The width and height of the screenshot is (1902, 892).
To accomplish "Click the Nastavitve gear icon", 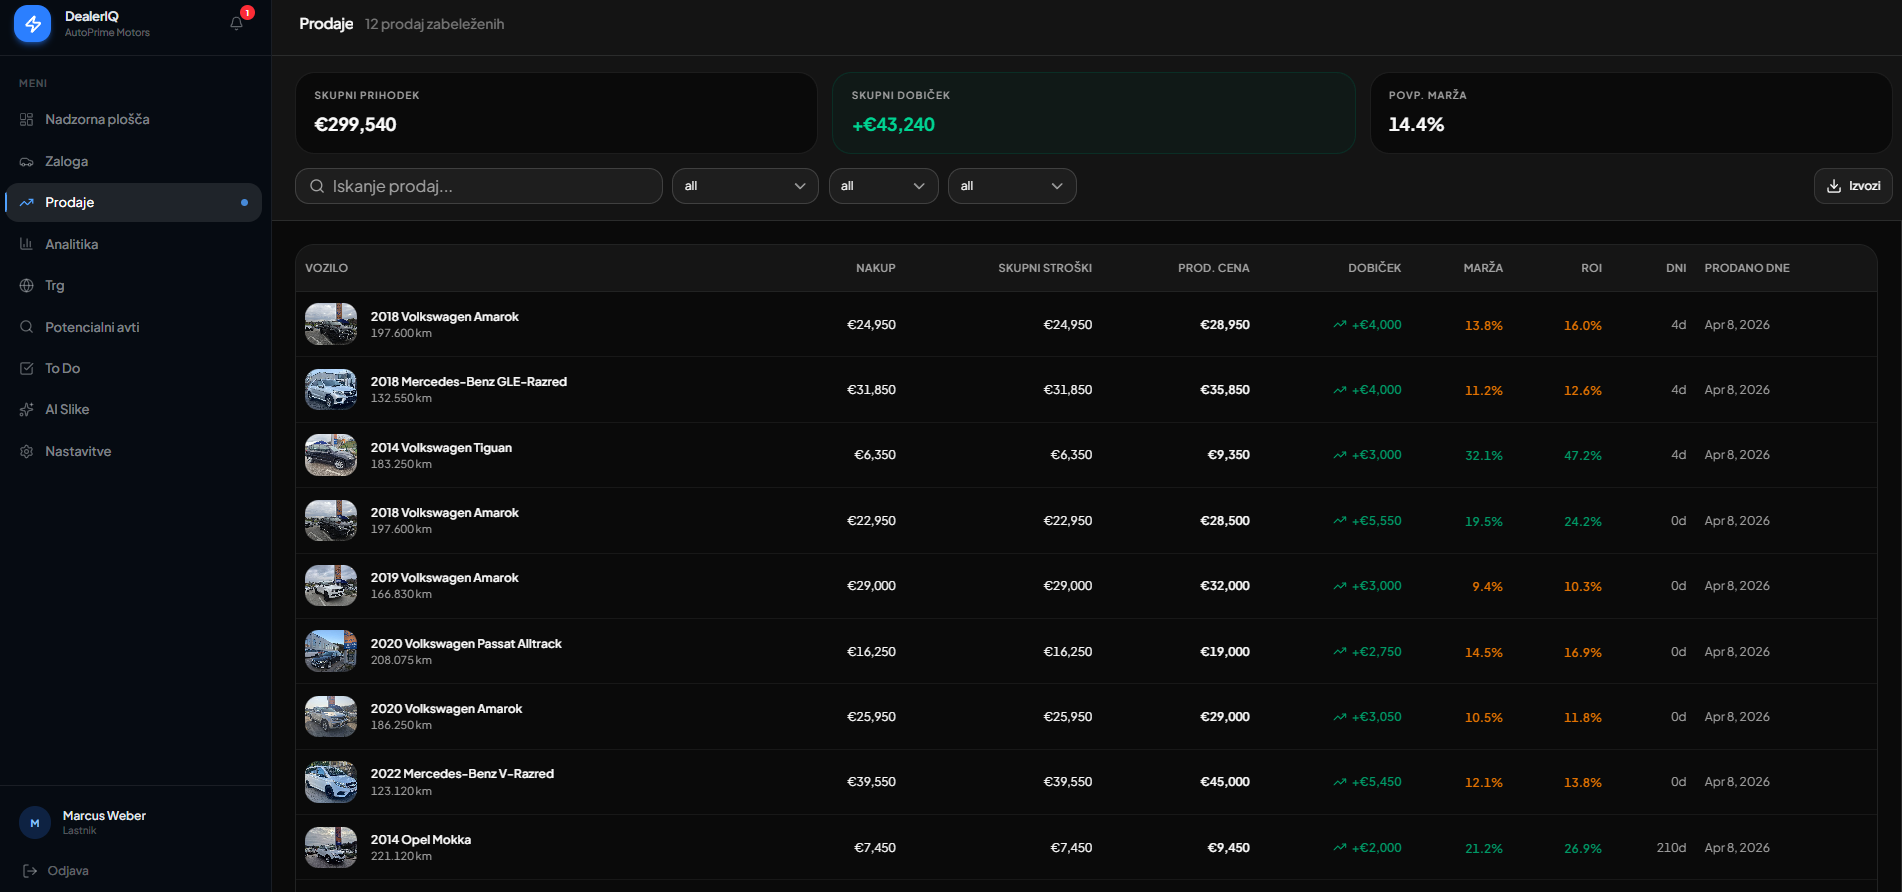I will [27, 452].
